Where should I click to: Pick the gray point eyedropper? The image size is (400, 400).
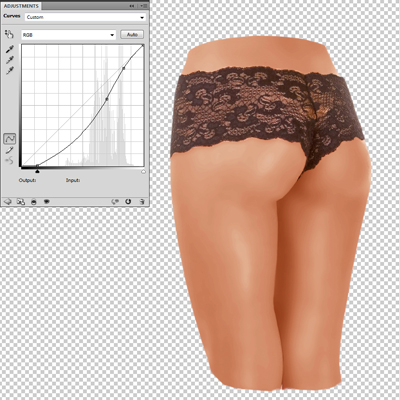(9, 60)
